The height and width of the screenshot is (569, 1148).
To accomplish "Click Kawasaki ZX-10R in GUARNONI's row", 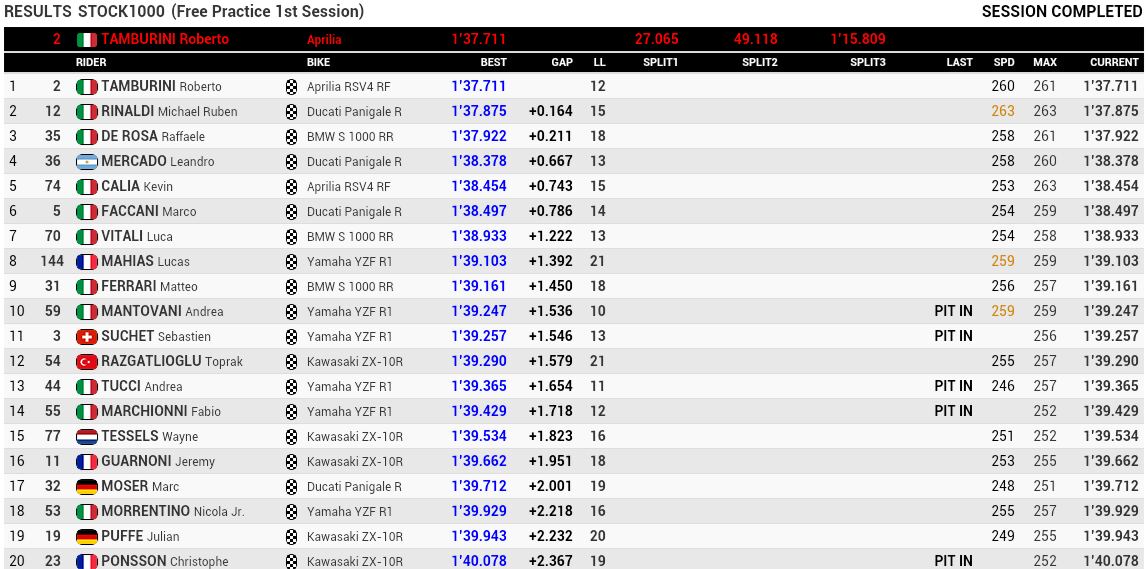I will pyautogui.click(x=355, y=462).
